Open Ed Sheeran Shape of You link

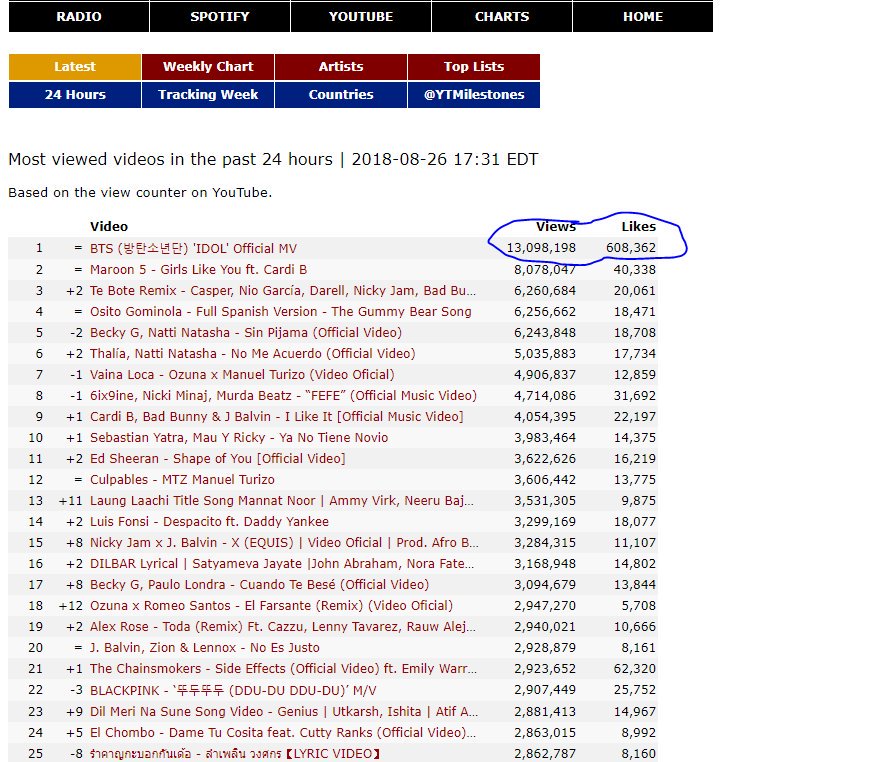click(218, 459)
